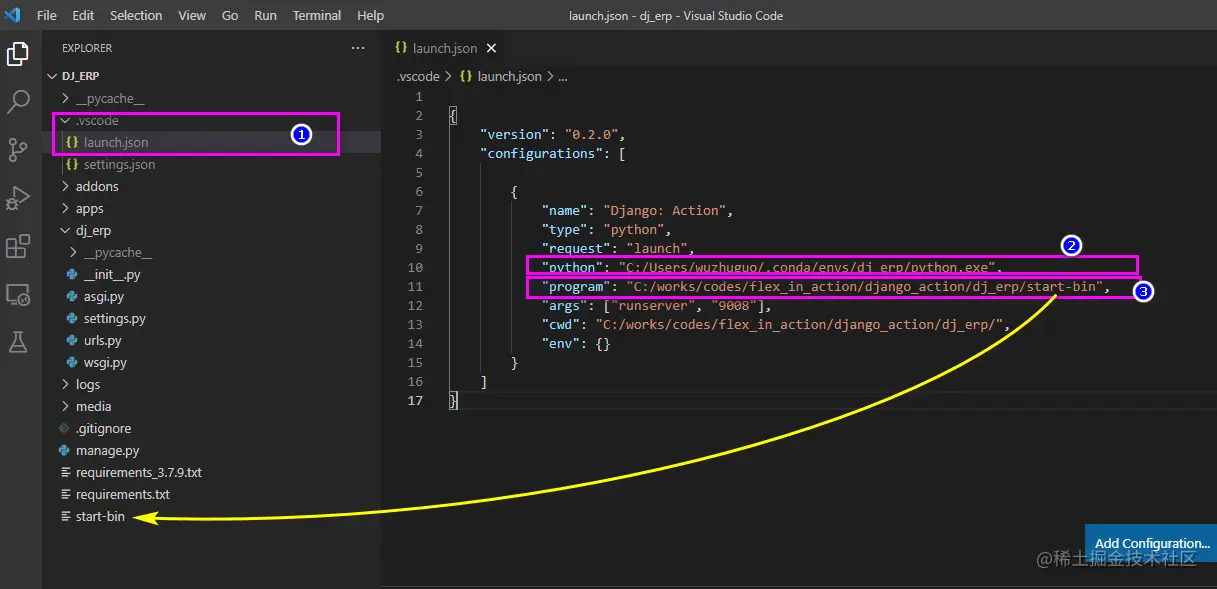Collapse the .vscode folder
Screen dimensions: 1217x589
click(x=97, y=120)
